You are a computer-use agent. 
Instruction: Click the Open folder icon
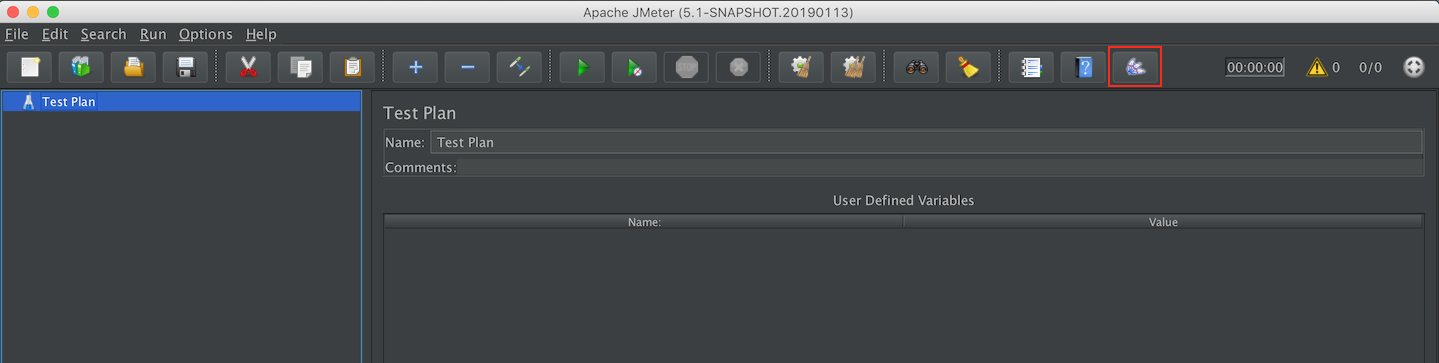134,67
